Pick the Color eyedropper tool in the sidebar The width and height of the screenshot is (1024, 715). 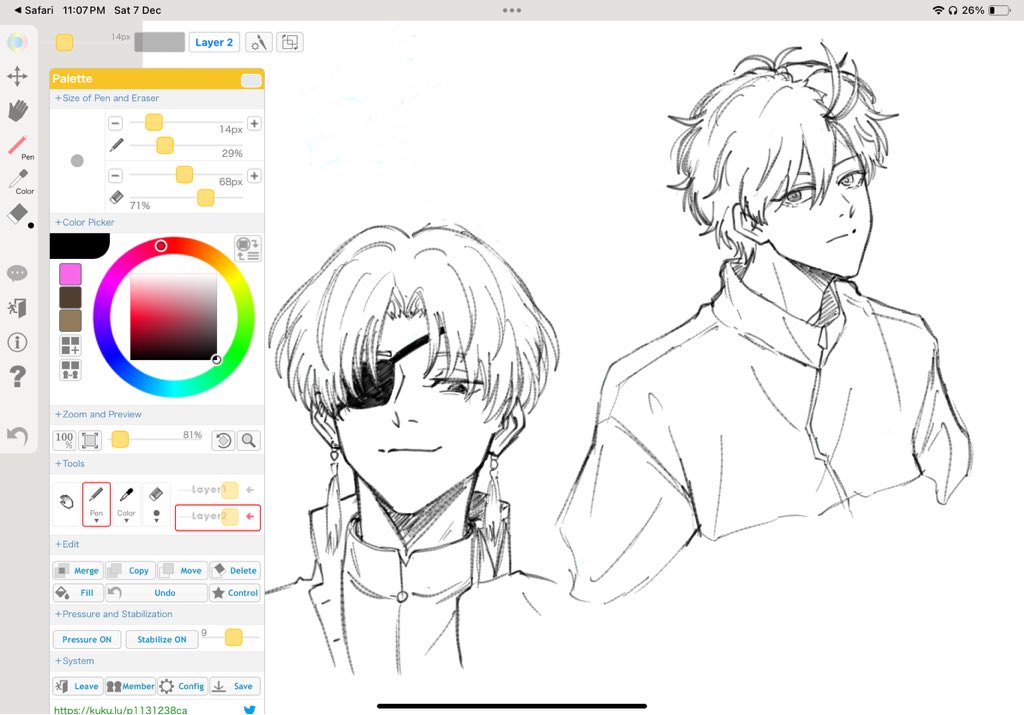[20, 182]
